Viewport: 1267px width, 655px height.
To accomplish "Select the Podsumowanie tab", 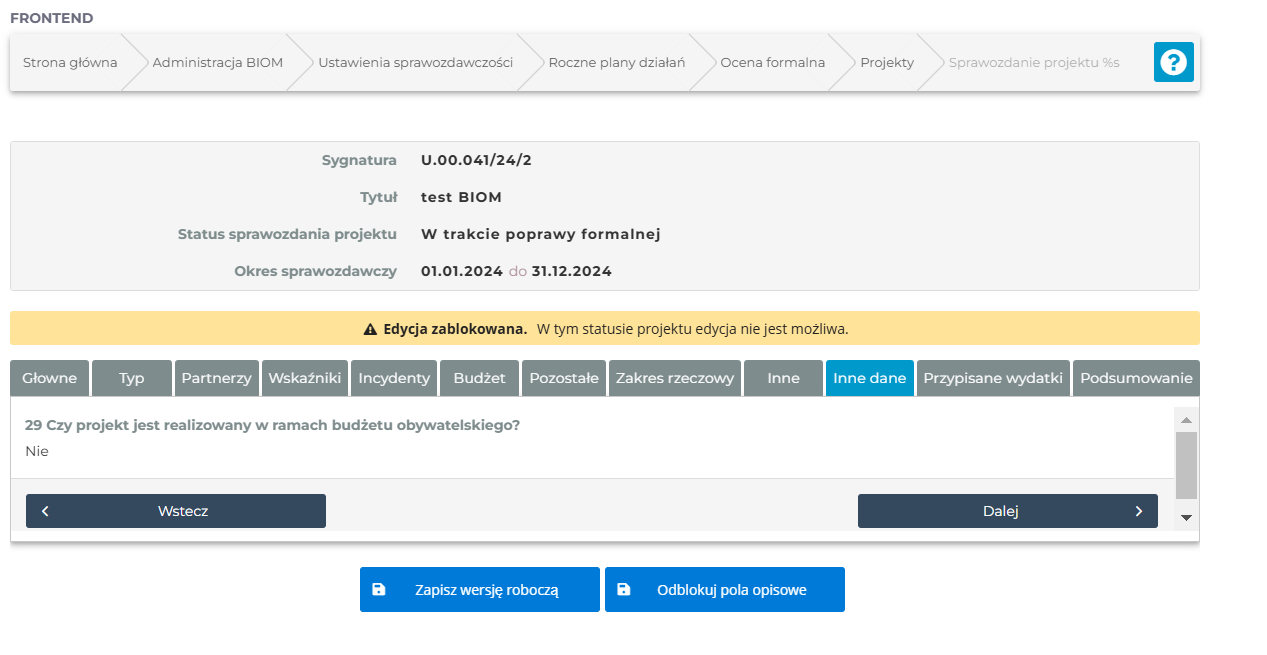I will pyautogui.click(x=1136, y=378).
